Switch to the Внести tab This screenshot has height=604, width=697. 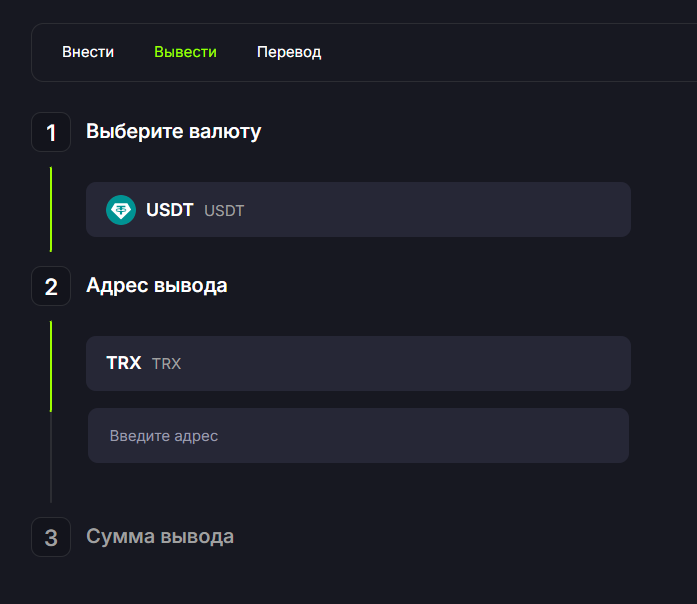(88, 52)
